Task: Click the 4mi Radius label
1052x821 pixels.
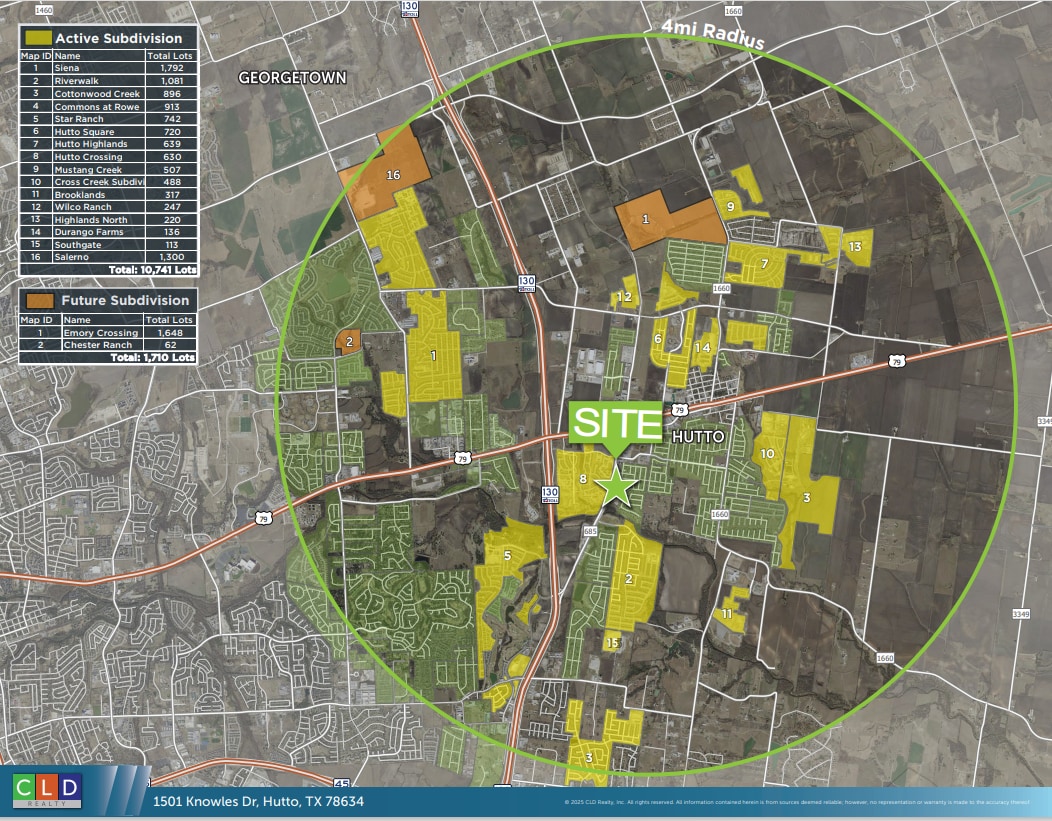Action: coord(713,35)
